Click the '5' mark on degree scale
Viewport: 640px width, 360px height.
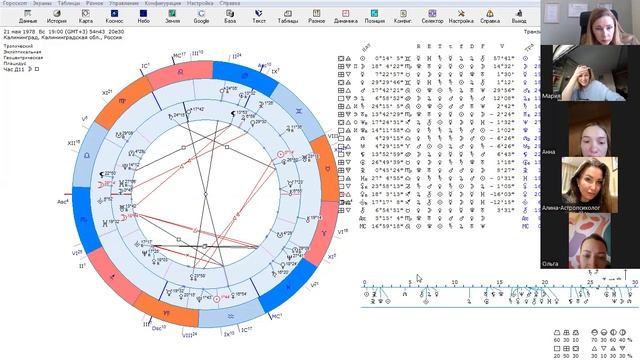tap(410, 282)
